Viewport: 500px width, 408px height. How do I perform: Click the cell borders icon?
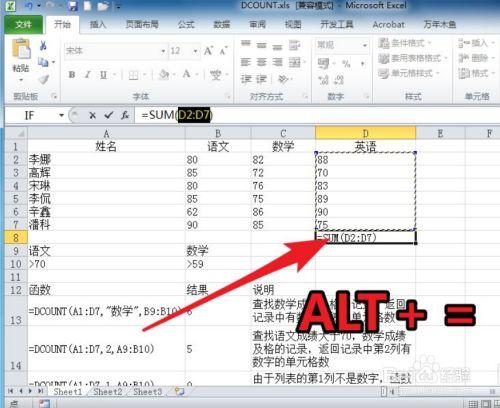coord(134,75)
